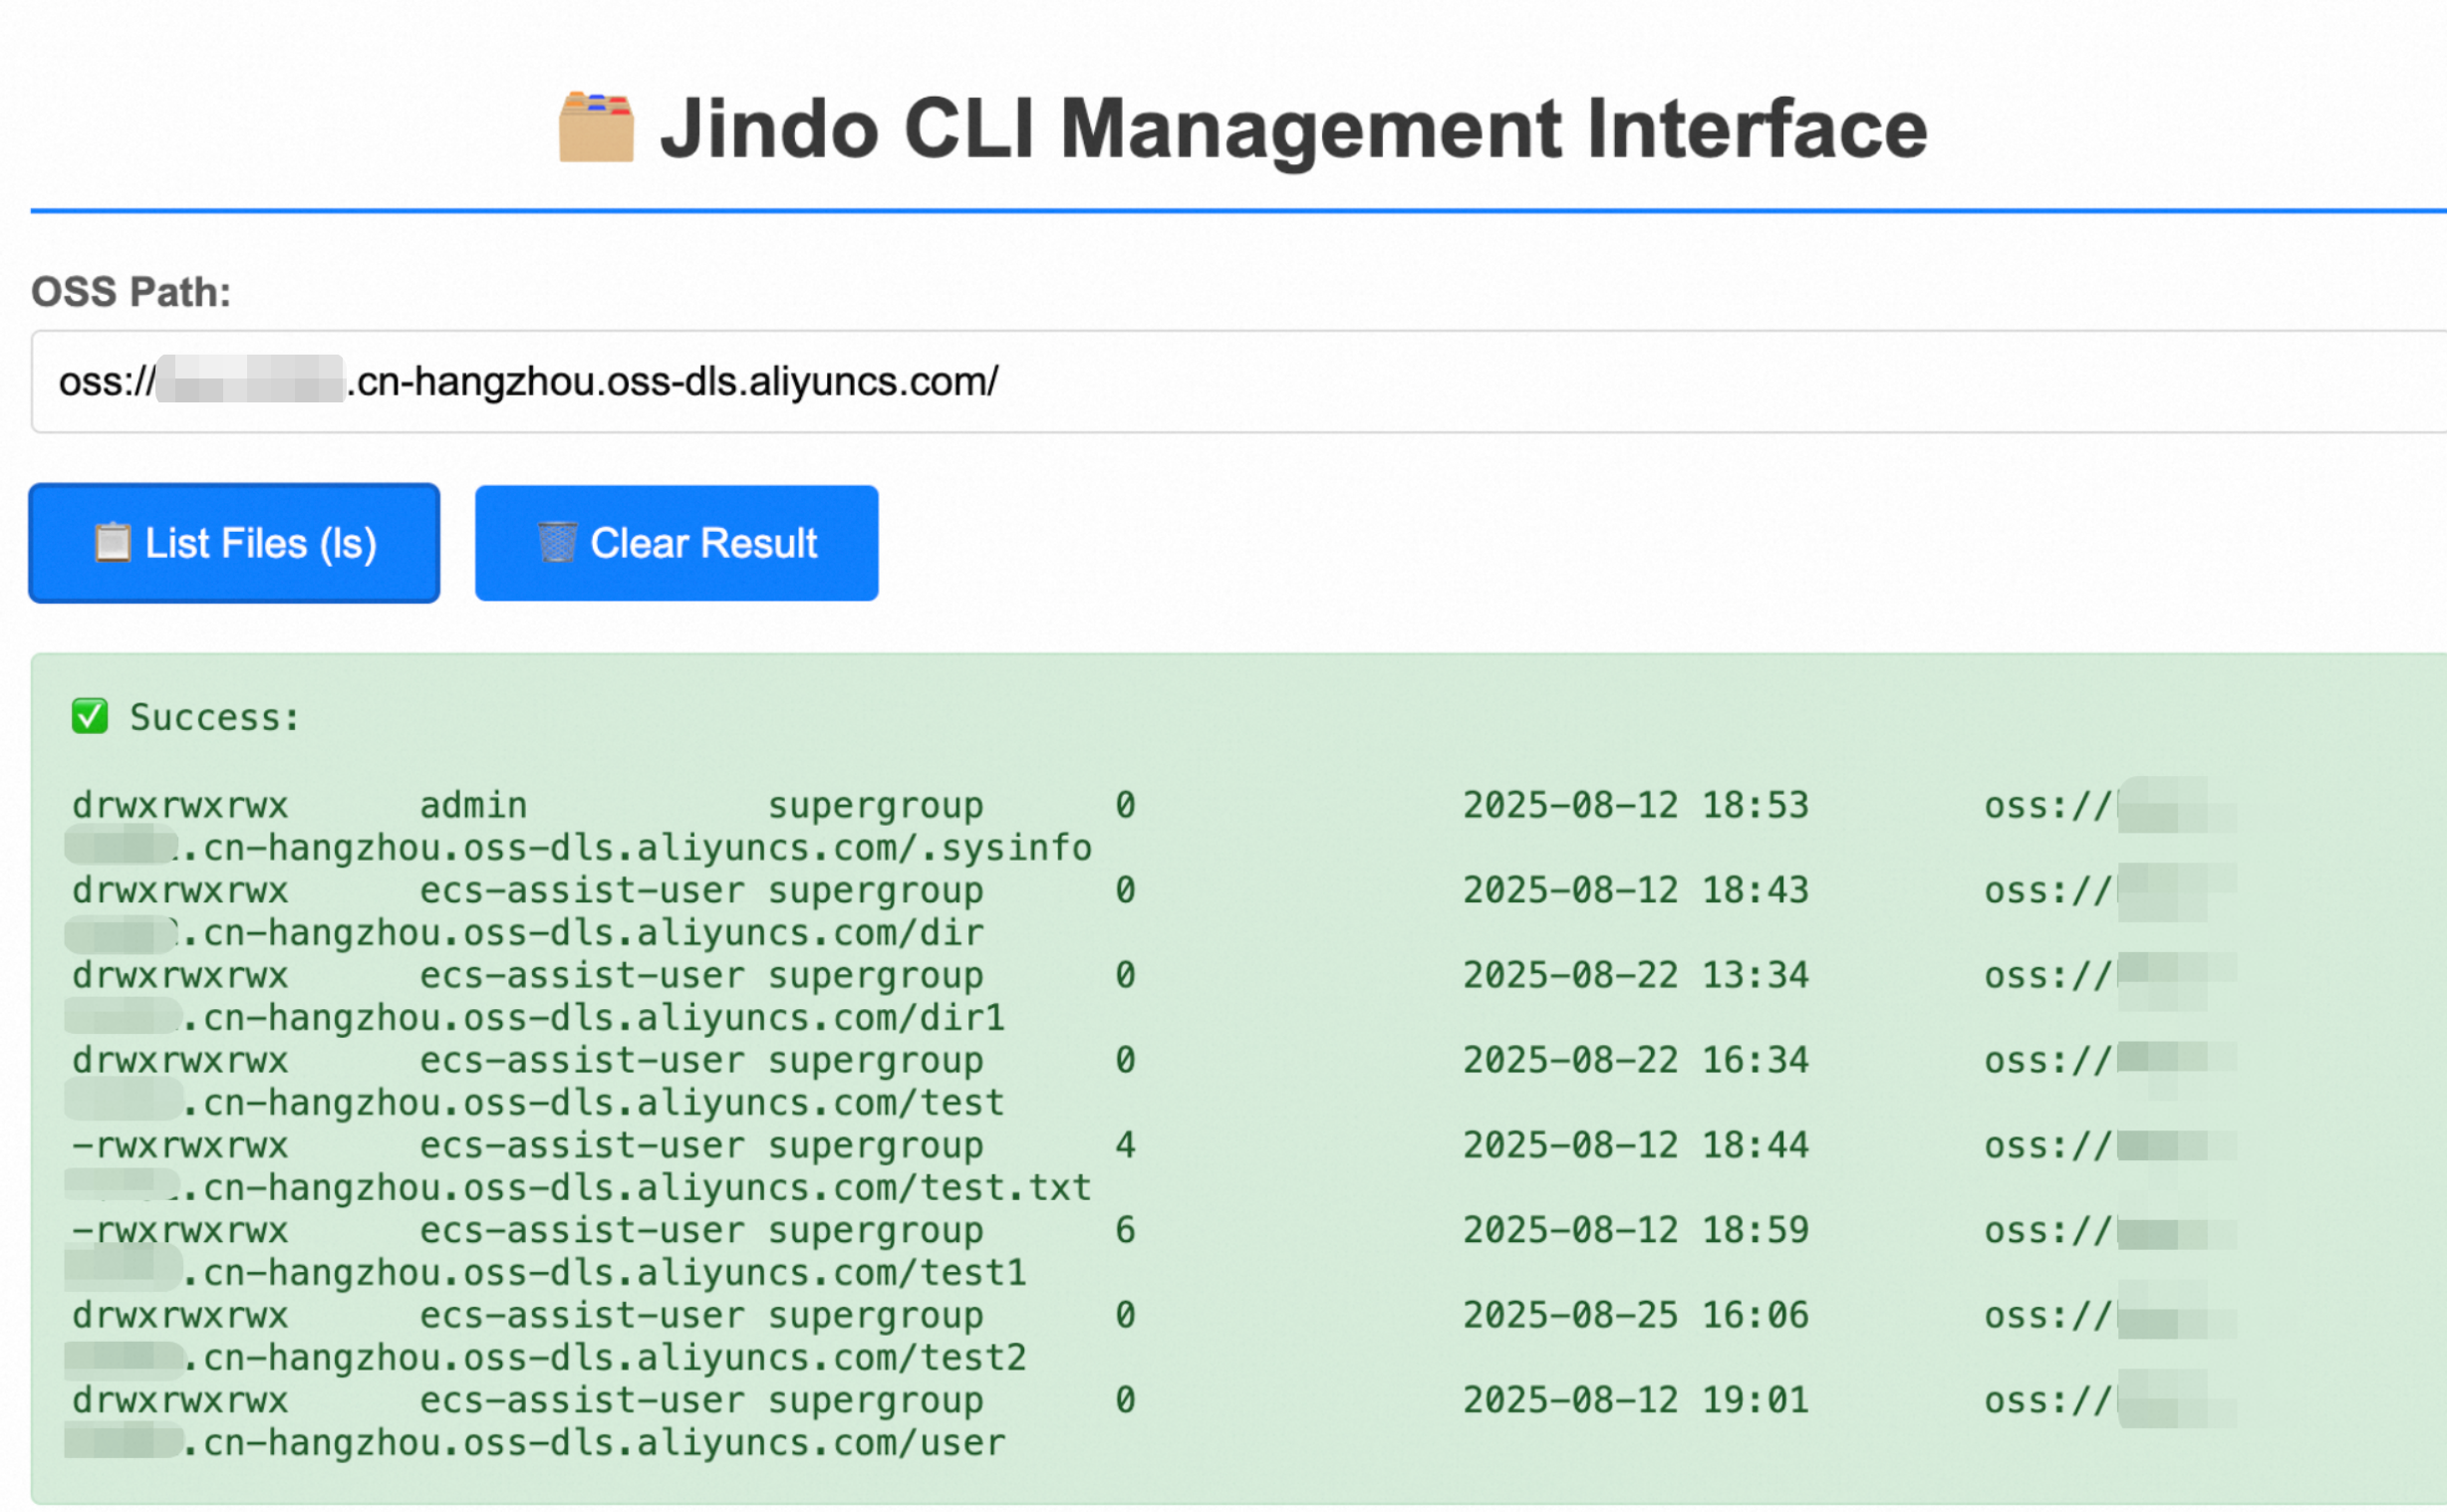Screen dimensions: 2447x1512
Task: Click the timestamp '2025-08-22 16:34'
Action: tap(1636, 1060)
